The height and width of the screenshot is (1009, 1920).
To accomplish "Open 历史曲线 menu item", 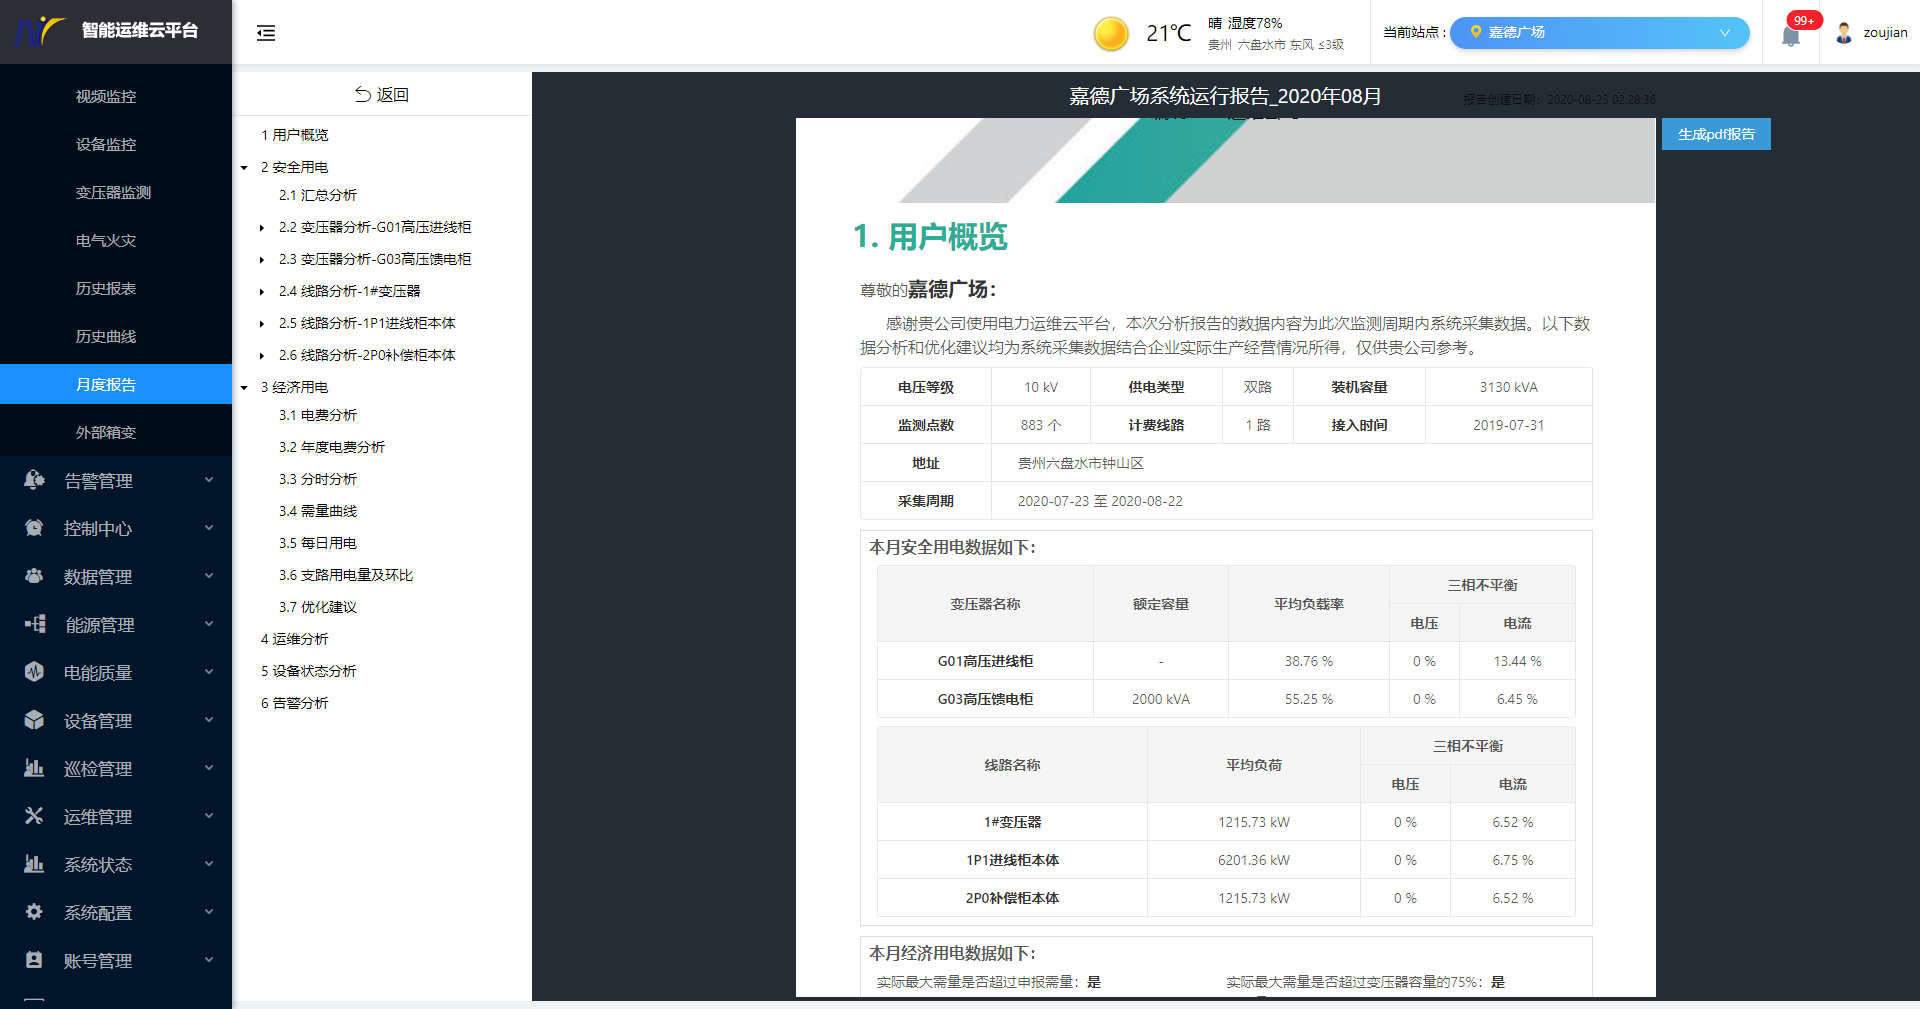I will point(116,336).
